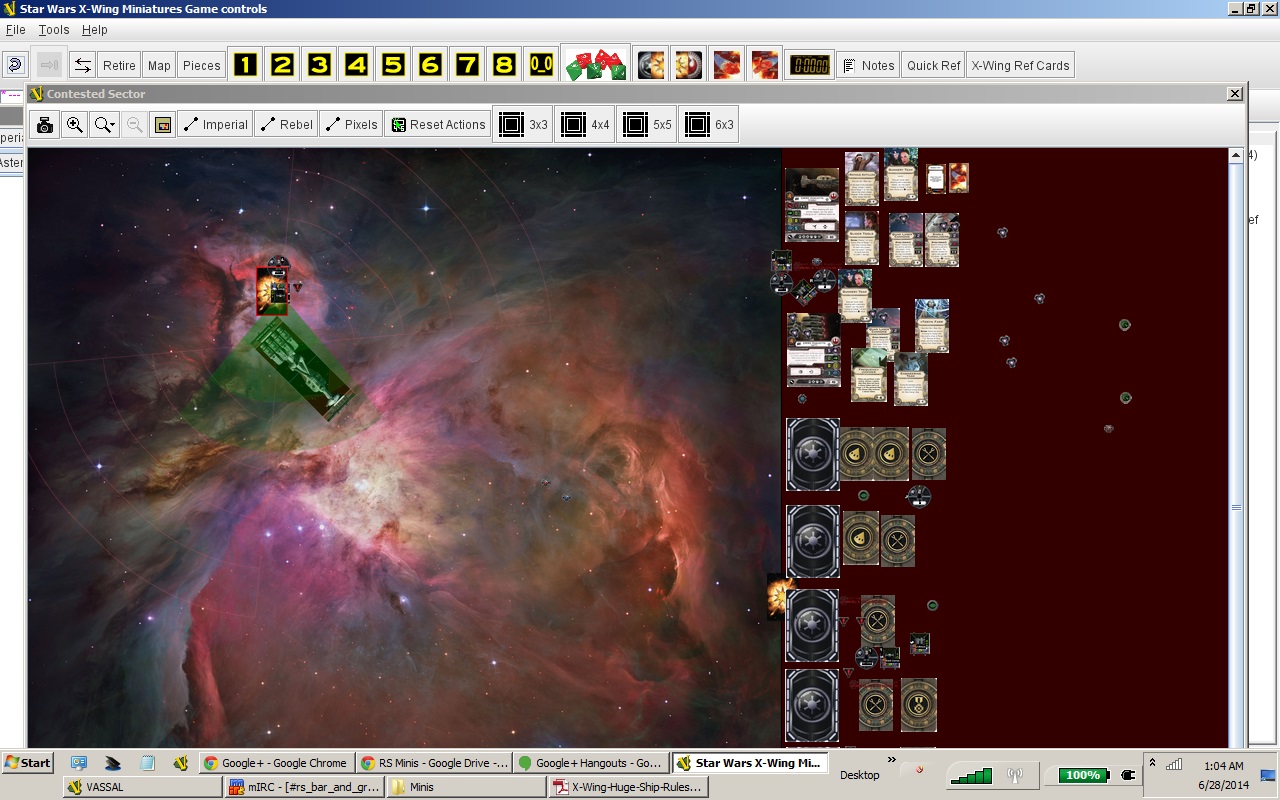Open the File menu
The image size is (1280, 800).
pos(16,30)
